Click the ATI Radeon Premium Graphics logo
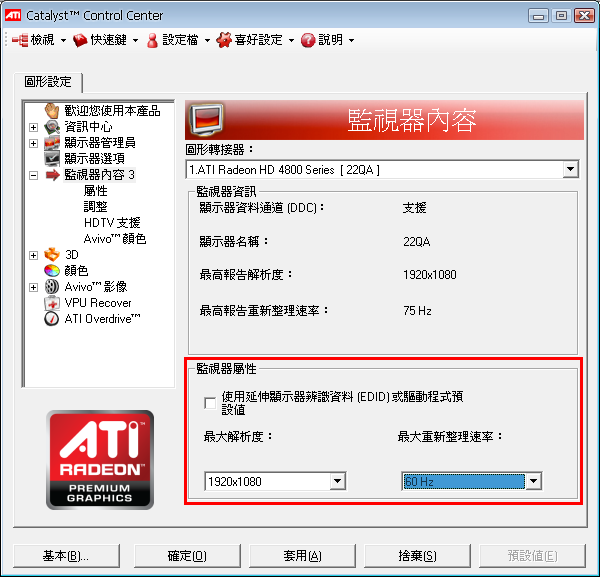 click(99, 460)
